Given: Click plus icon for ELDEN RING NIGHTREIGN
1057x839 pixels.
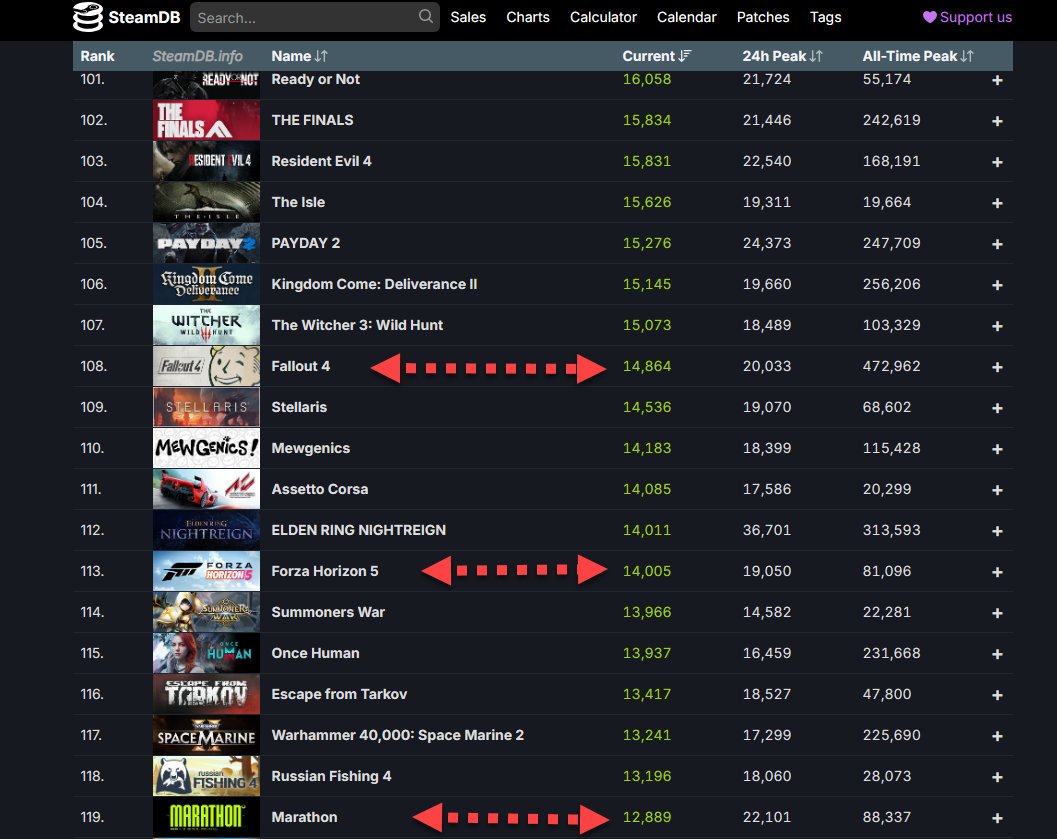Looking at the screenshot, I should (x=997, y=532).
